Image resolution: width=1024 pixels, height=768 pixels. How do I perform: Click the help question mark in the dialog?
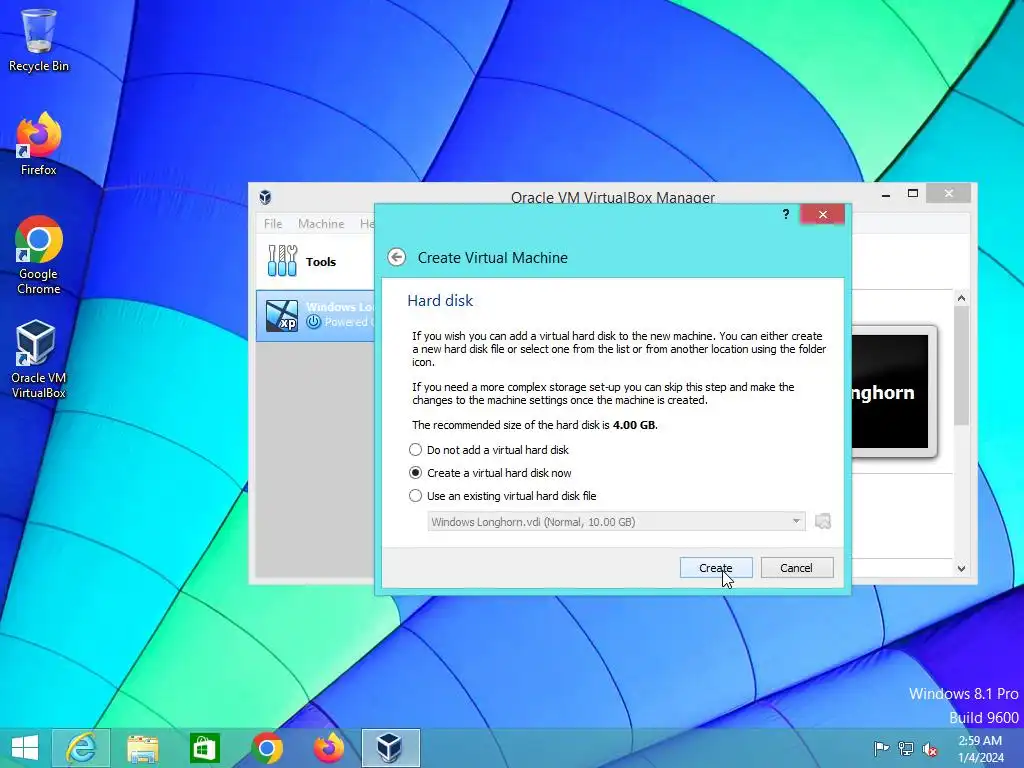[x=786, y=214]
